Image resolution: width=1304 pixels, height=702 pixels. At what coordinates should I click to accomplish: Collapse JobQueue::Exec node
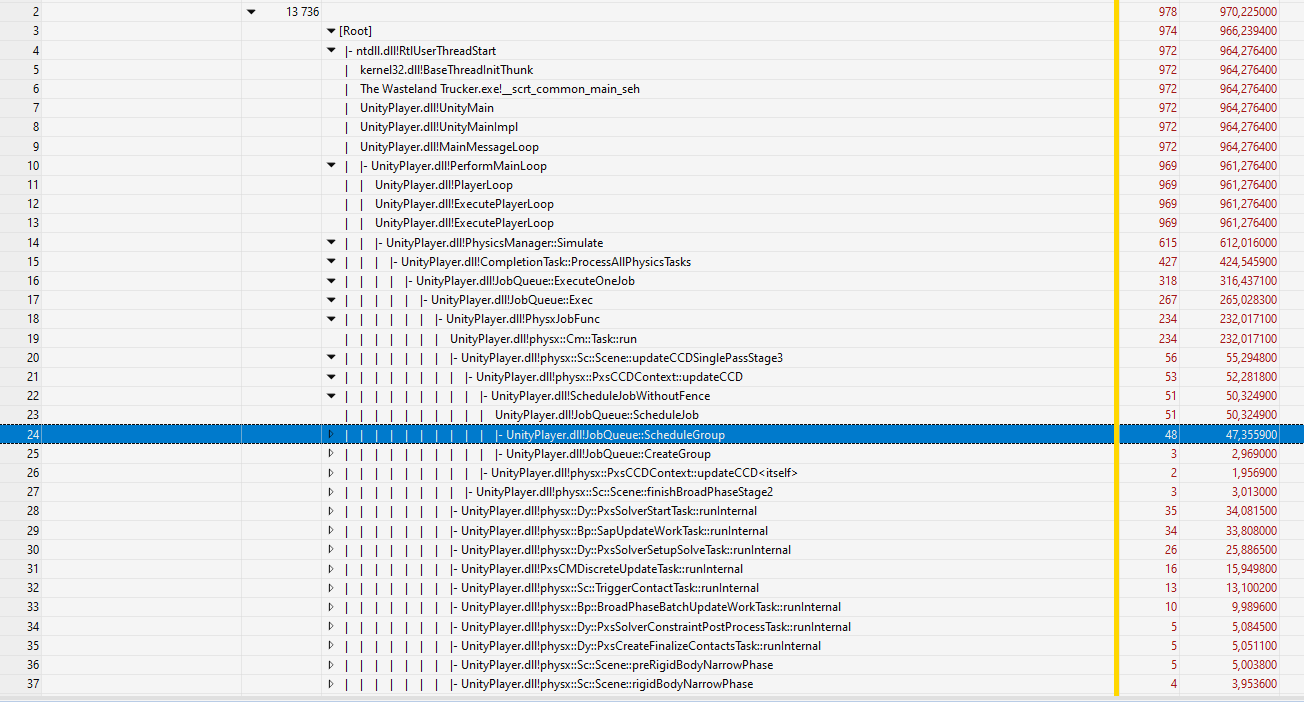tap(331, 300)
